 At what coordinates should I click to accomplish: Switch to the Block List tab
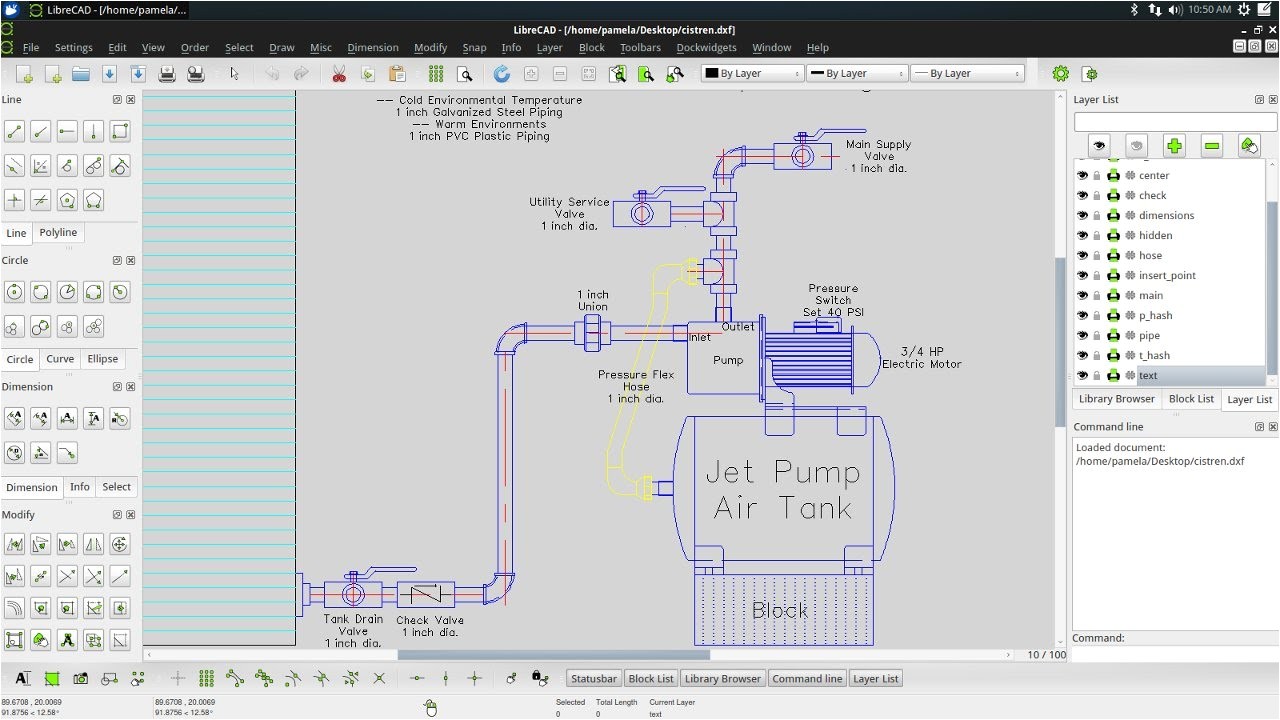point(1191,399)
